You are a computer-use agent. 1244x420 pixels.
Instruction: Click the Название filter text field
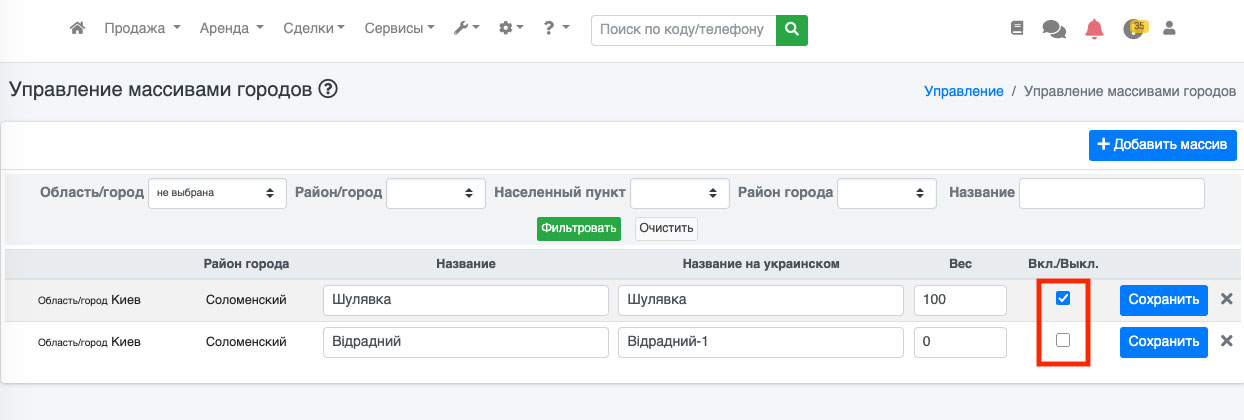tap(1111, 193)
